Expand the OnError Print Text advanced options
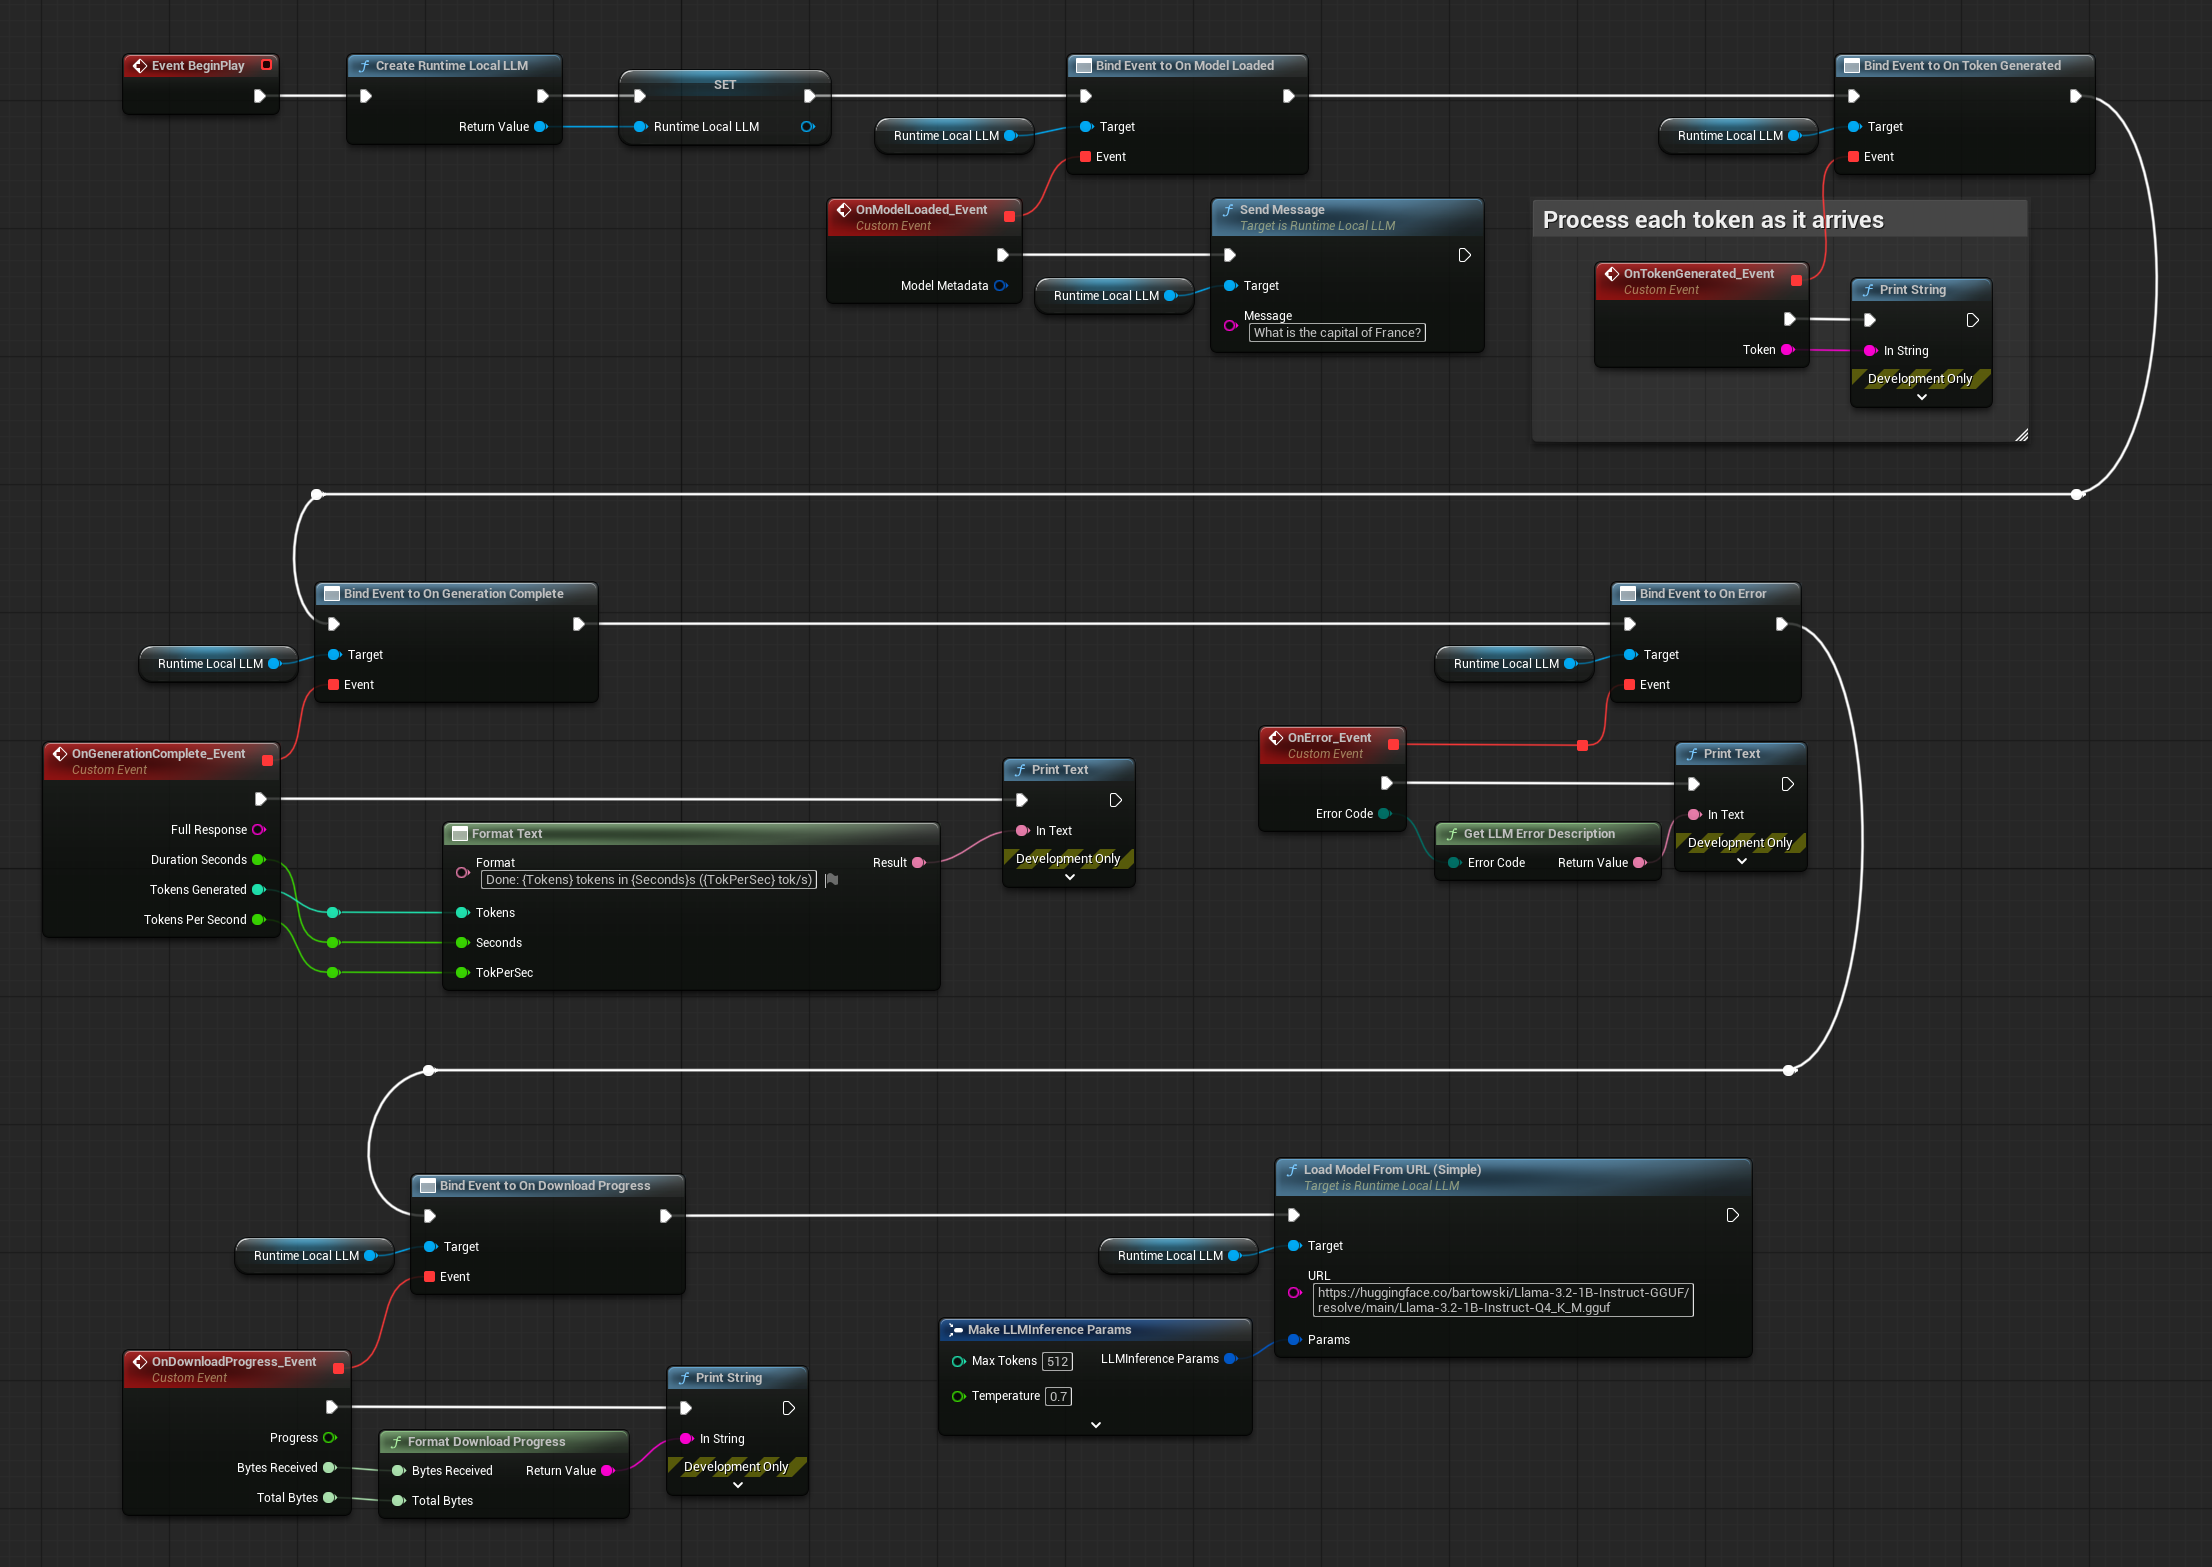Viewport: 2212px width, 1567px height. click(x=1741, y=861)
